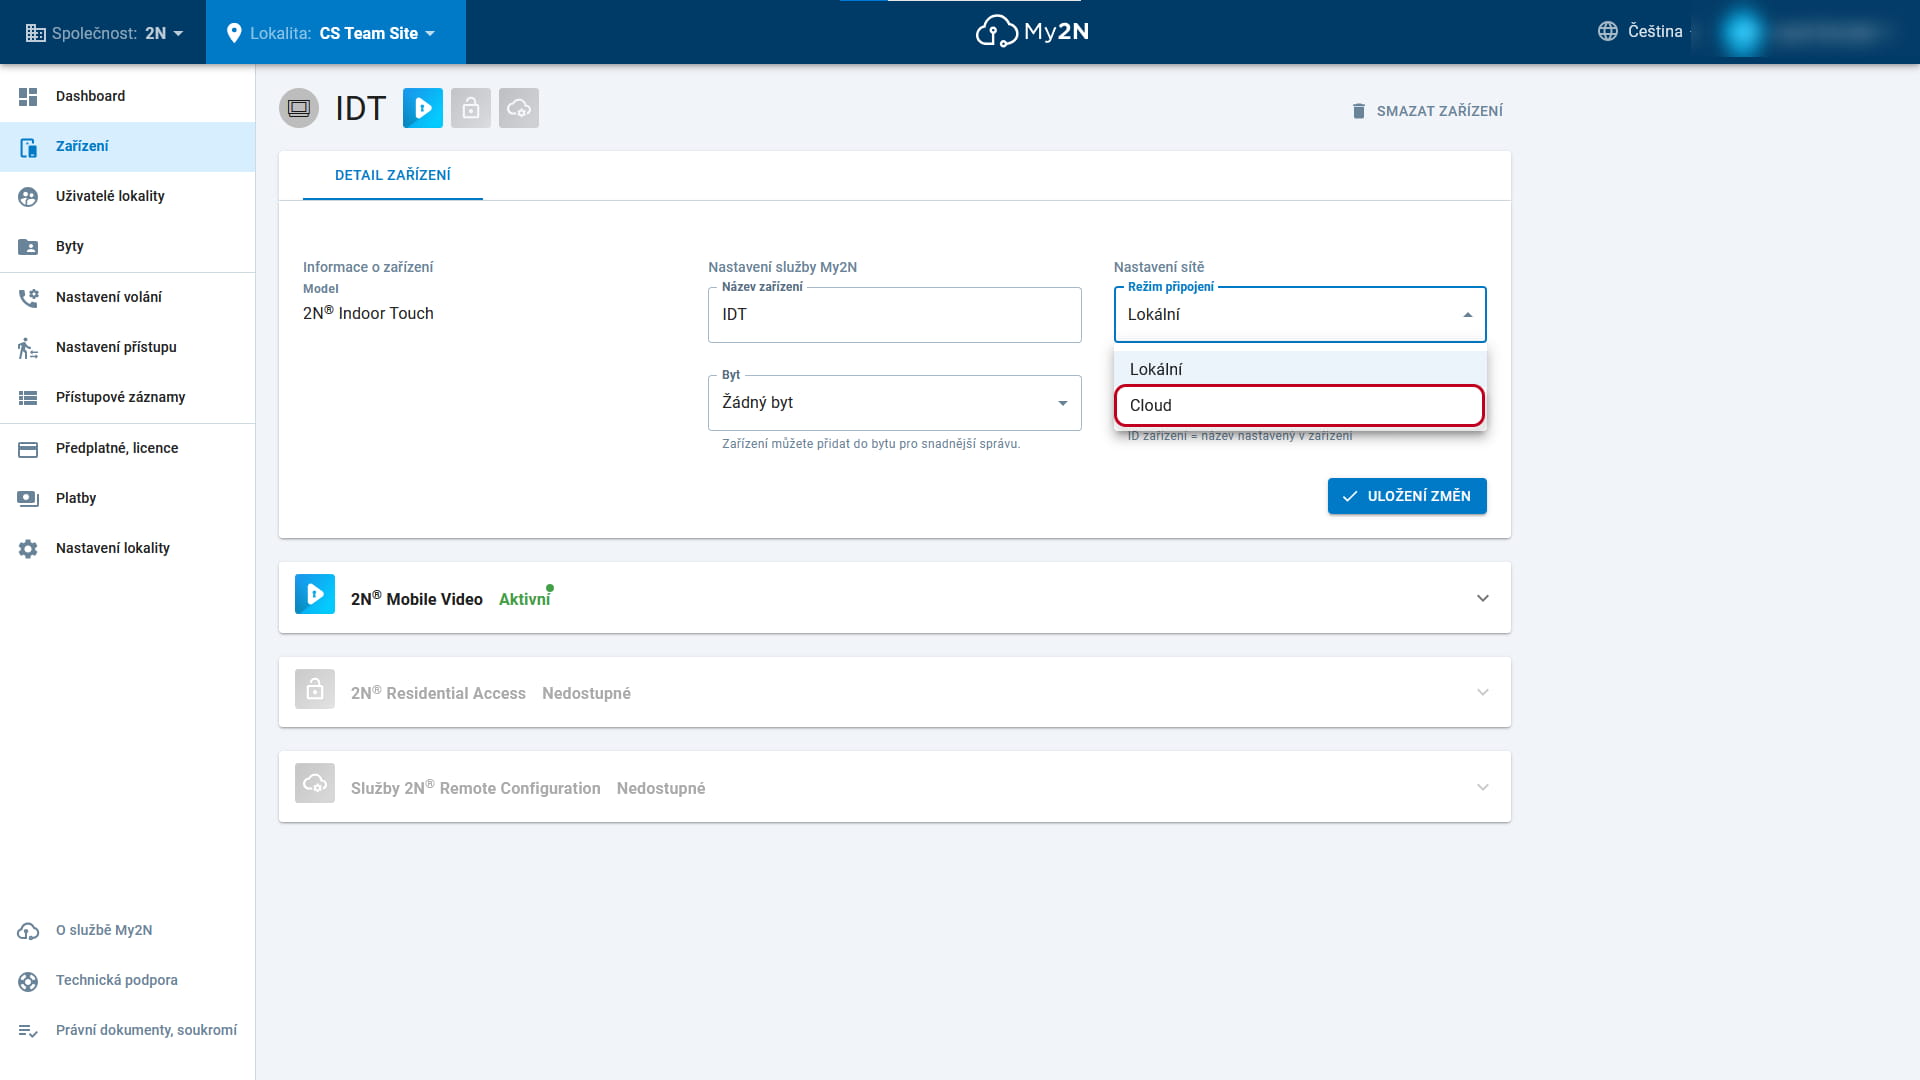Image resolution: width=1920 pixels, height=1080 pixels.
Task: Click the Technická podpora lifebuoy icon
Action: click(28, 981)
